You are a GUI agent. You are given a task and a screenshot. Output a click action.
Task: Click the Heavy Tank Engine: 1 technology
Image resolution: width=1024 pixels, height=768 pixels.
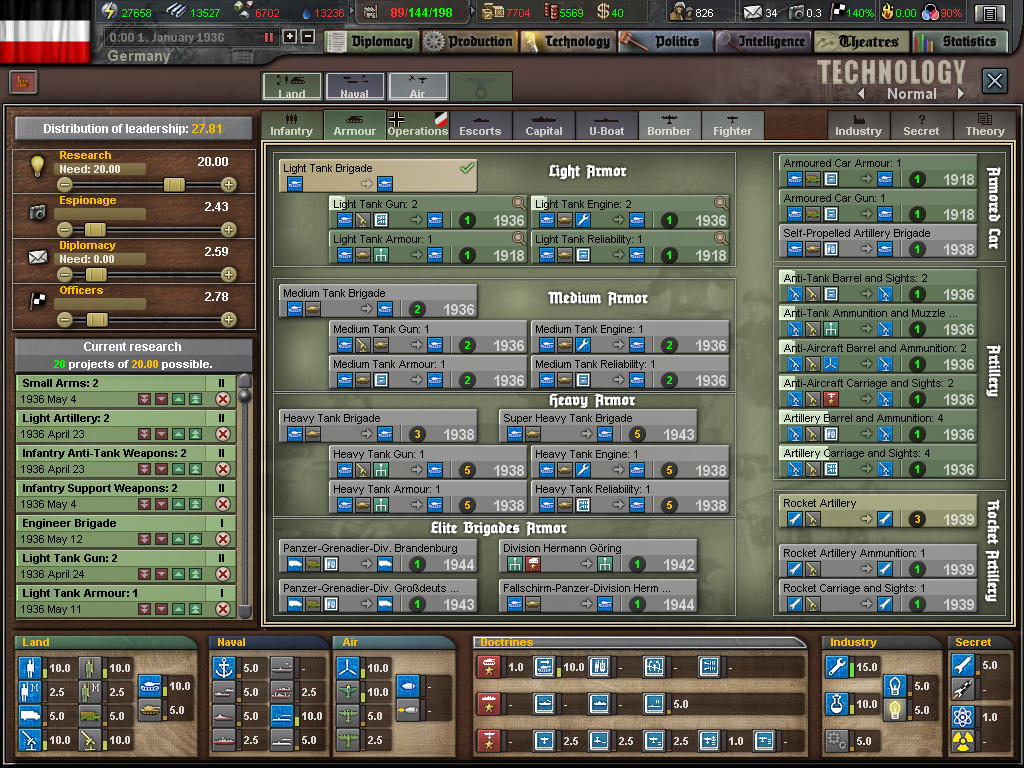pyautogui.click(x=630, y=462)
